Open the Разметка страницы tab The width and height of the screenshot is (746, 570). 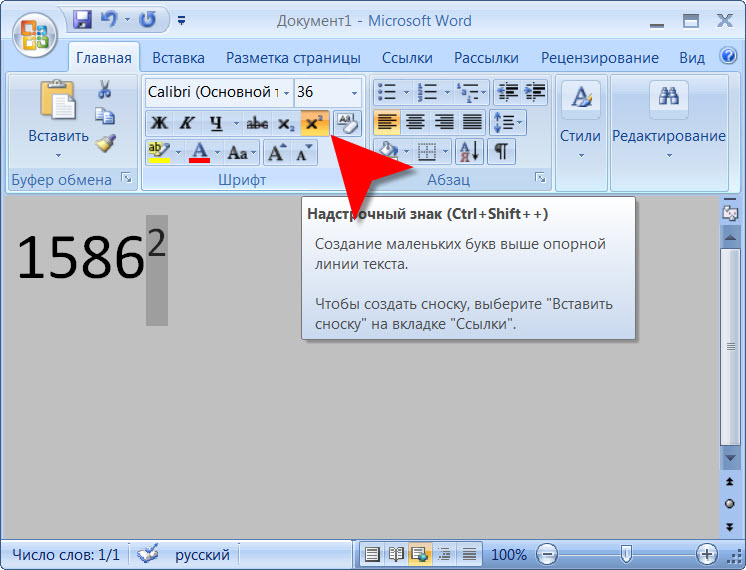(x=285, y=58)
